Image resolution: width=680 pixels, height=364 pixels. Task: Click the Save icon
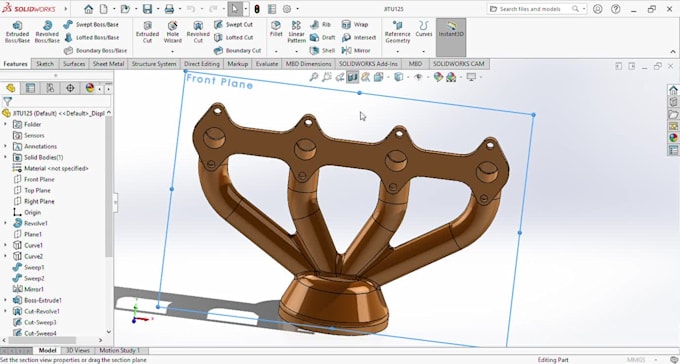coord(147,9)
